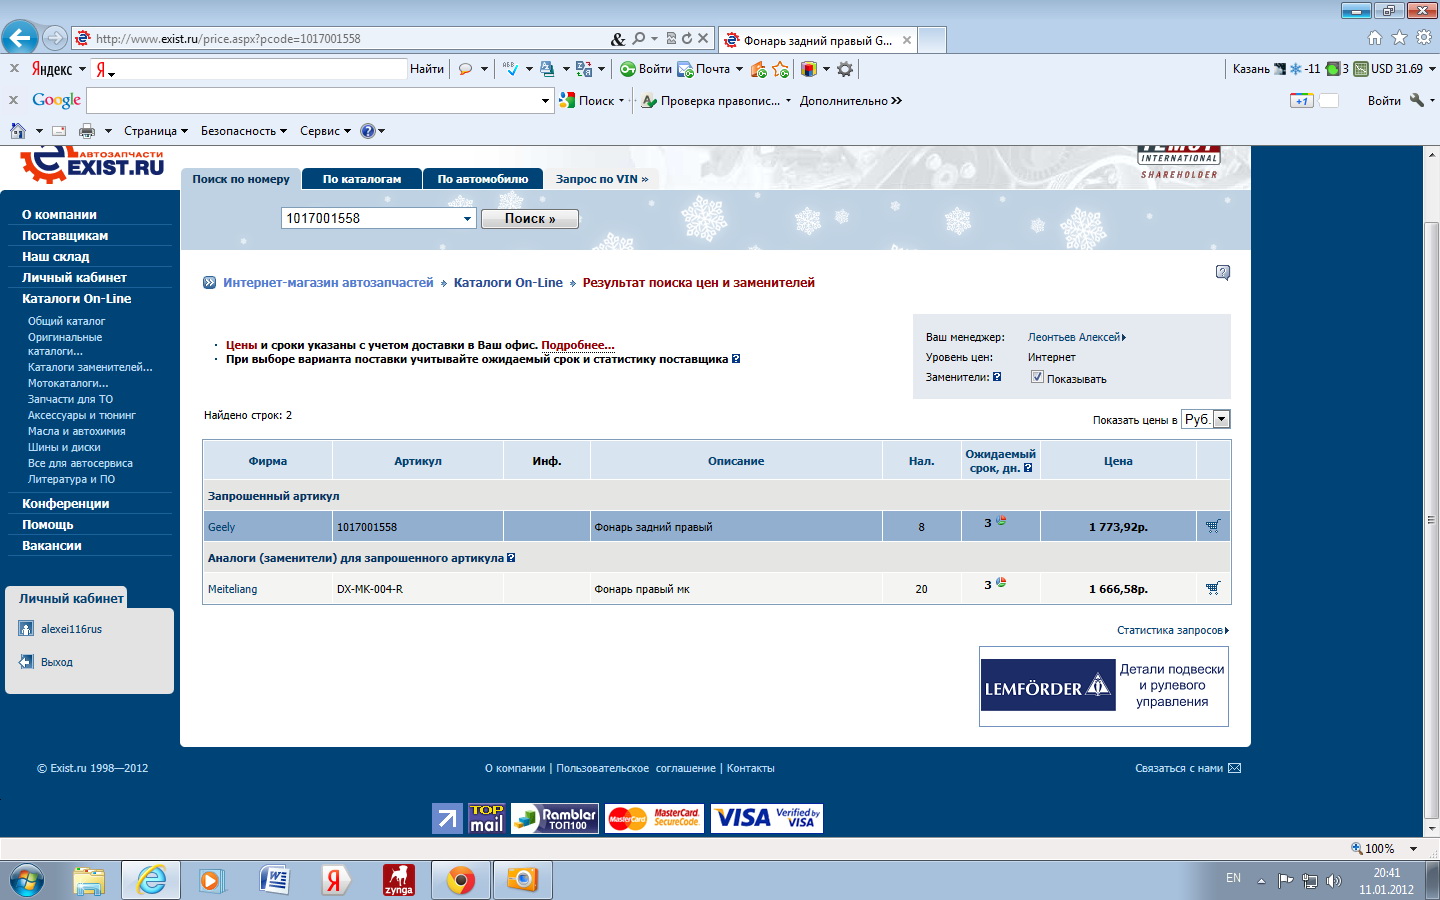Open manager Леонтьев Алексей link
1440x900 pixels.
[1076, 337]
